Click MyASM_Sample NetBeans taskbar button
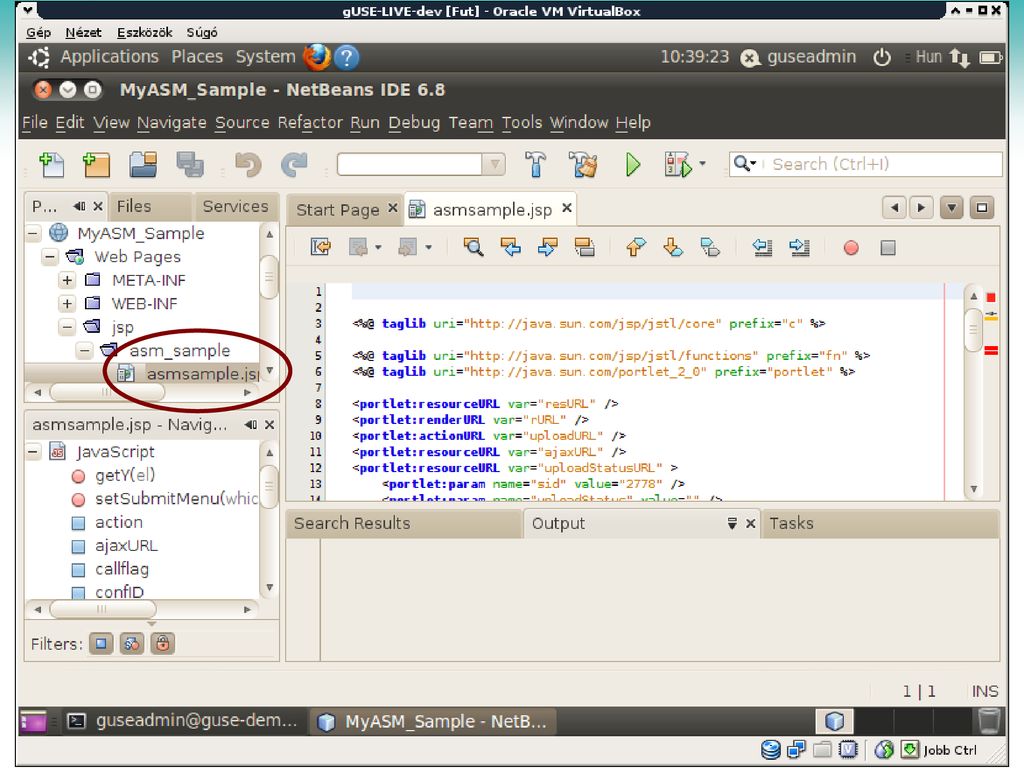Image resolution: width=1024 pixels, height=768 pixels. [x=433, y=721]
